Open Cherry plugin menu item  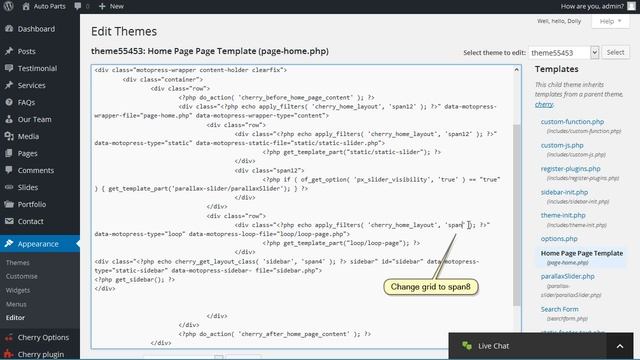click(40, 354)
